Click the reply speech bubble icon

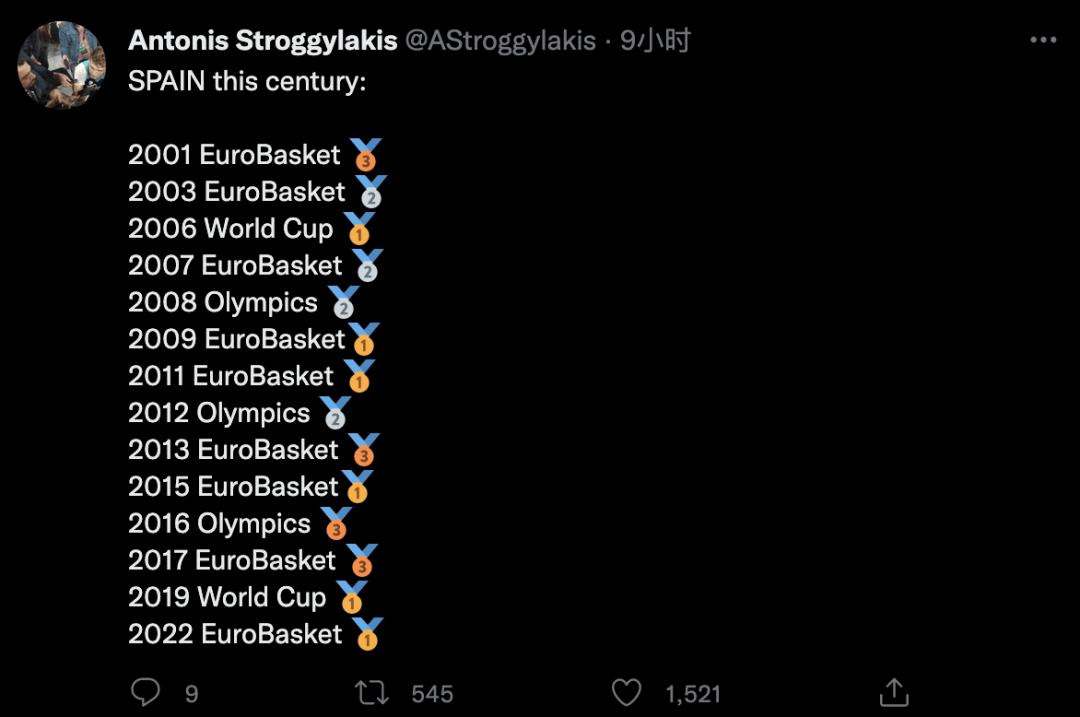click(x=146, y=691)
